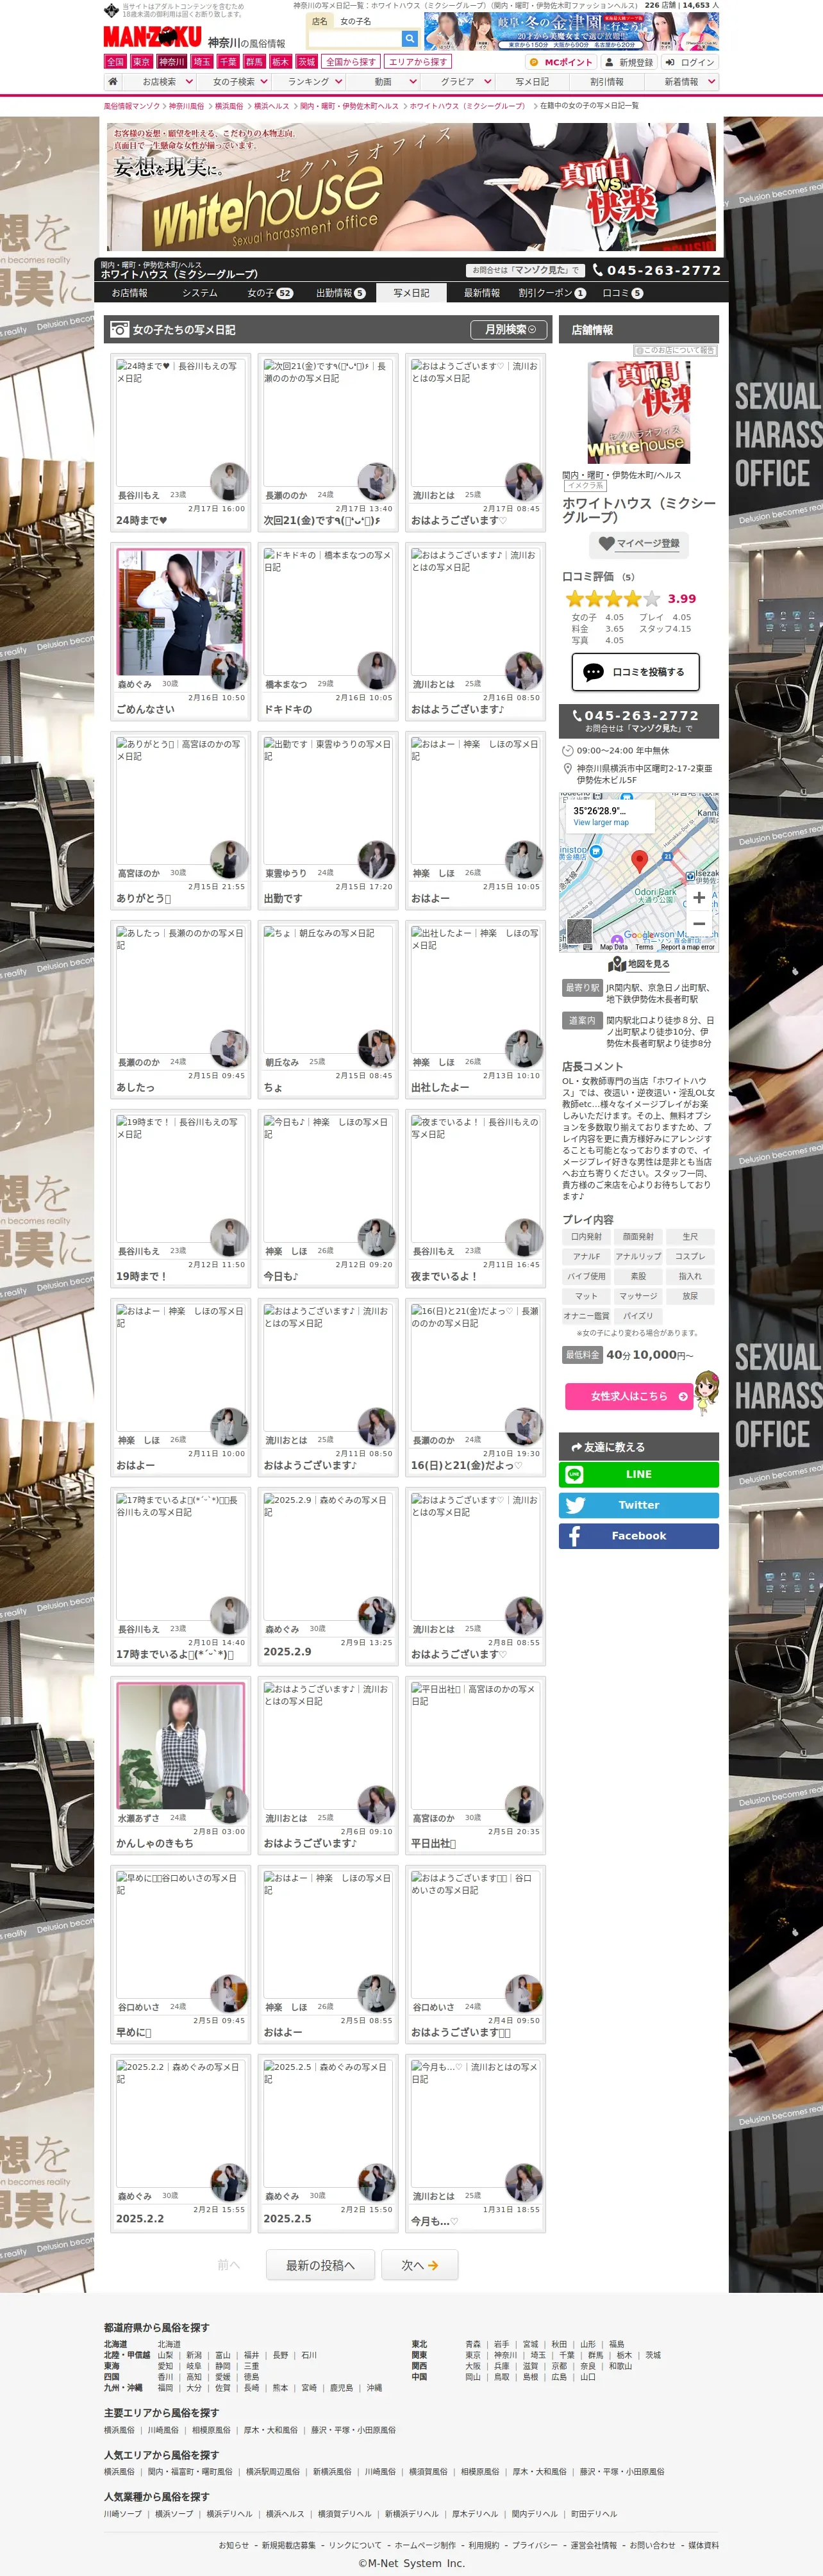Click 横浜ヘルス breadcrumb link
Screen dimensions: 823x2576
[x=271, y=106]
